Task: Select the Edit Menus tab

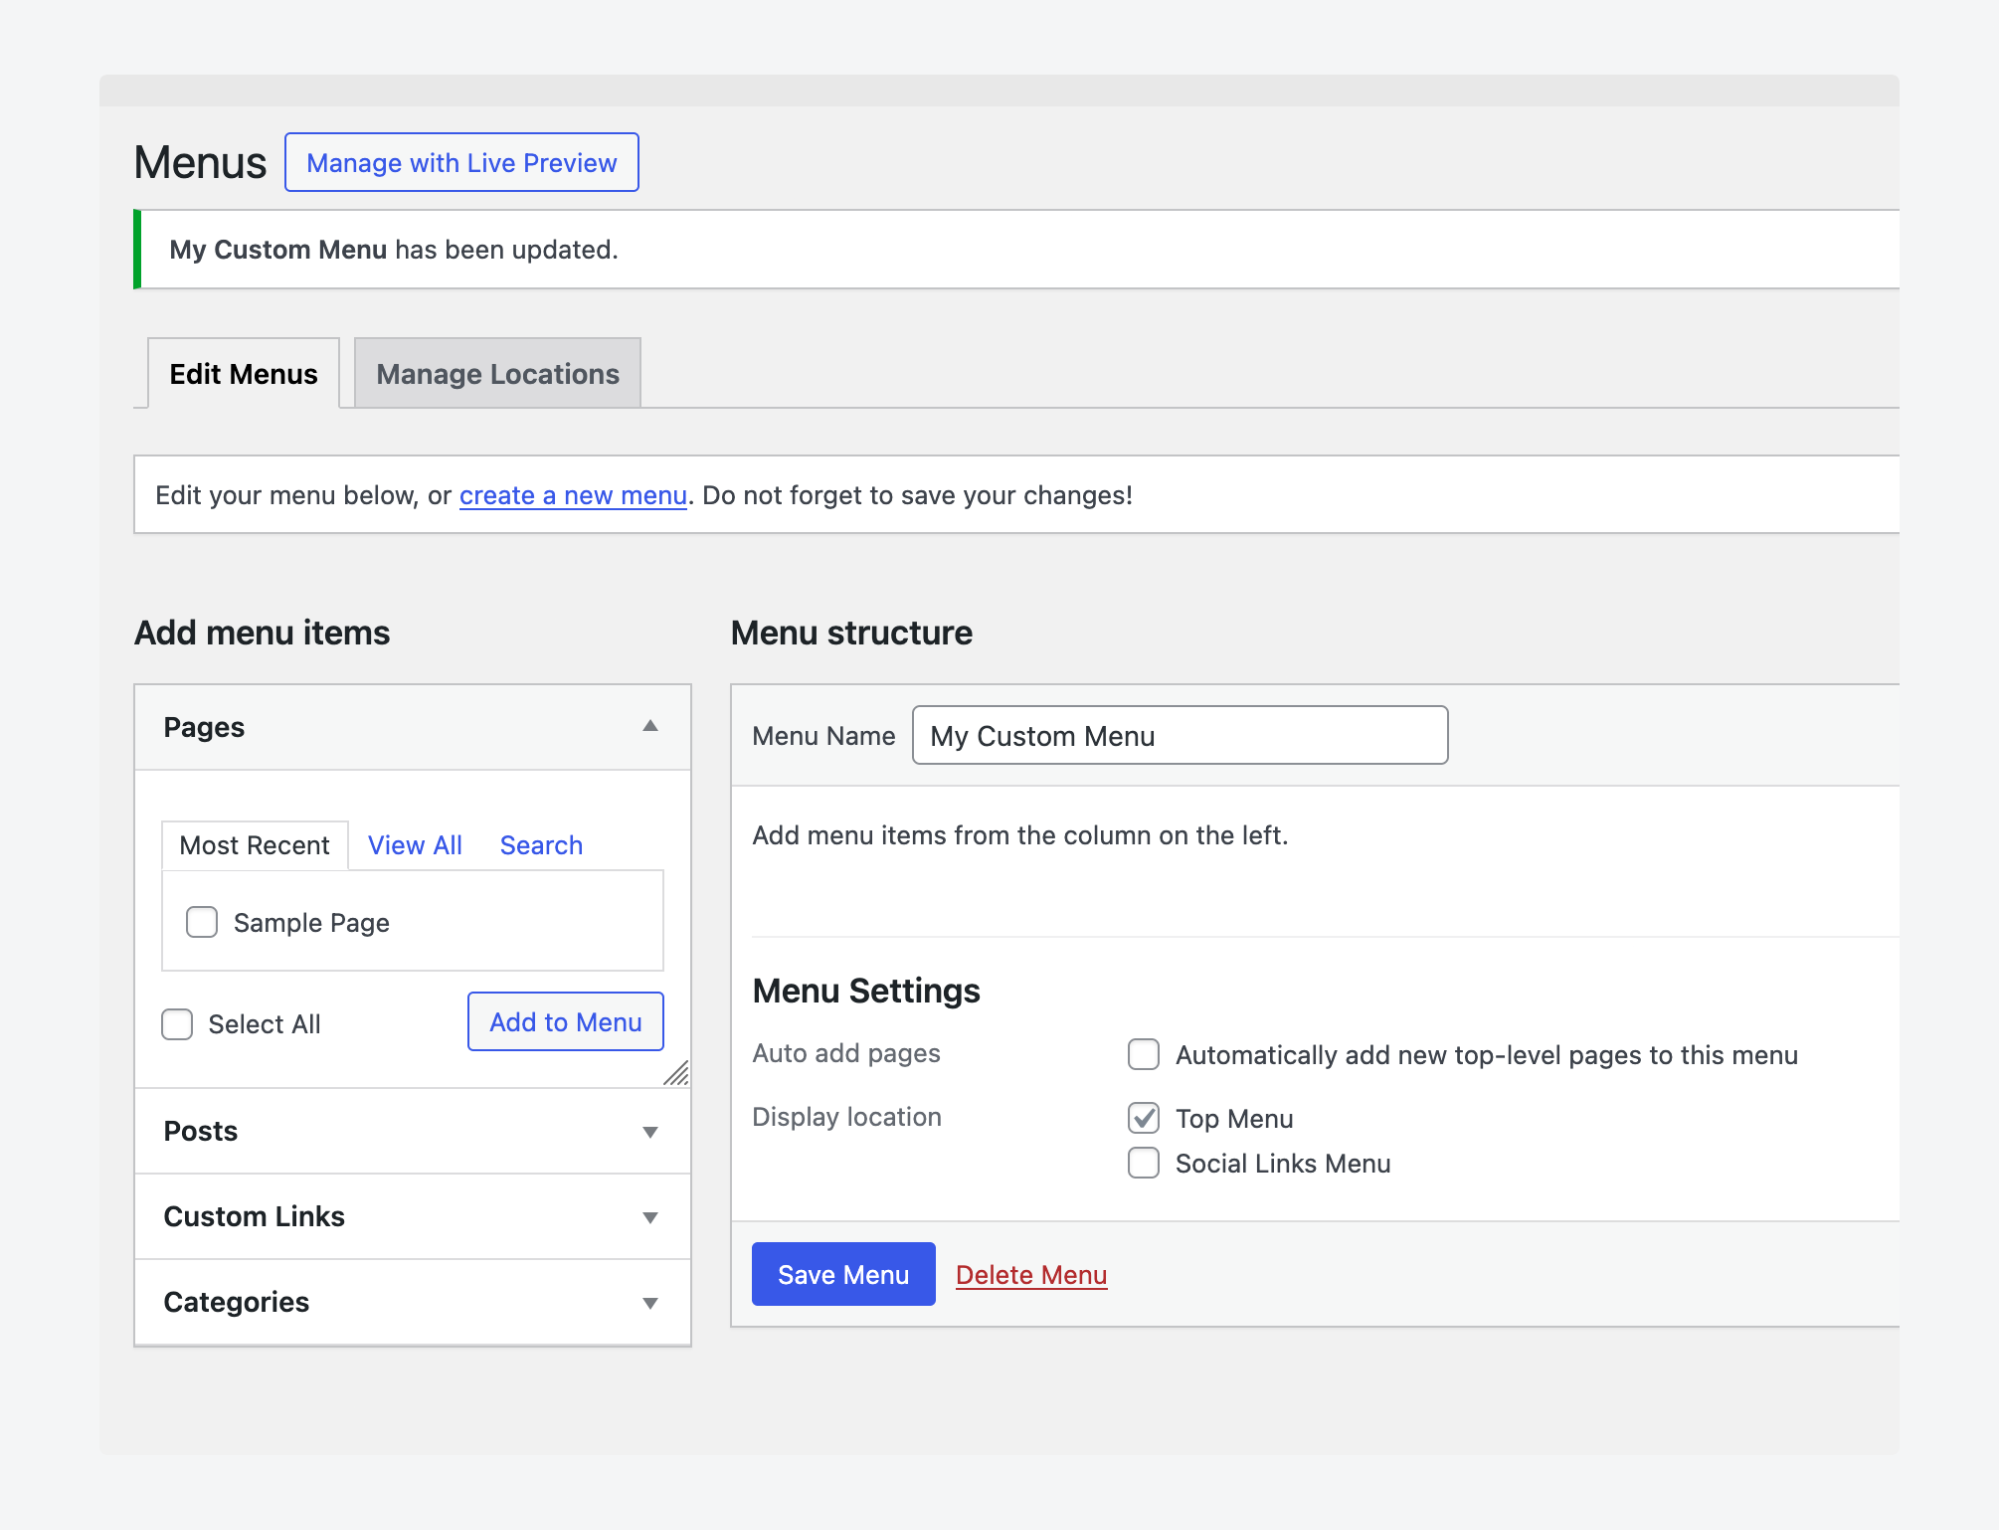Action: pyautogui.click(x=242, y=373)
